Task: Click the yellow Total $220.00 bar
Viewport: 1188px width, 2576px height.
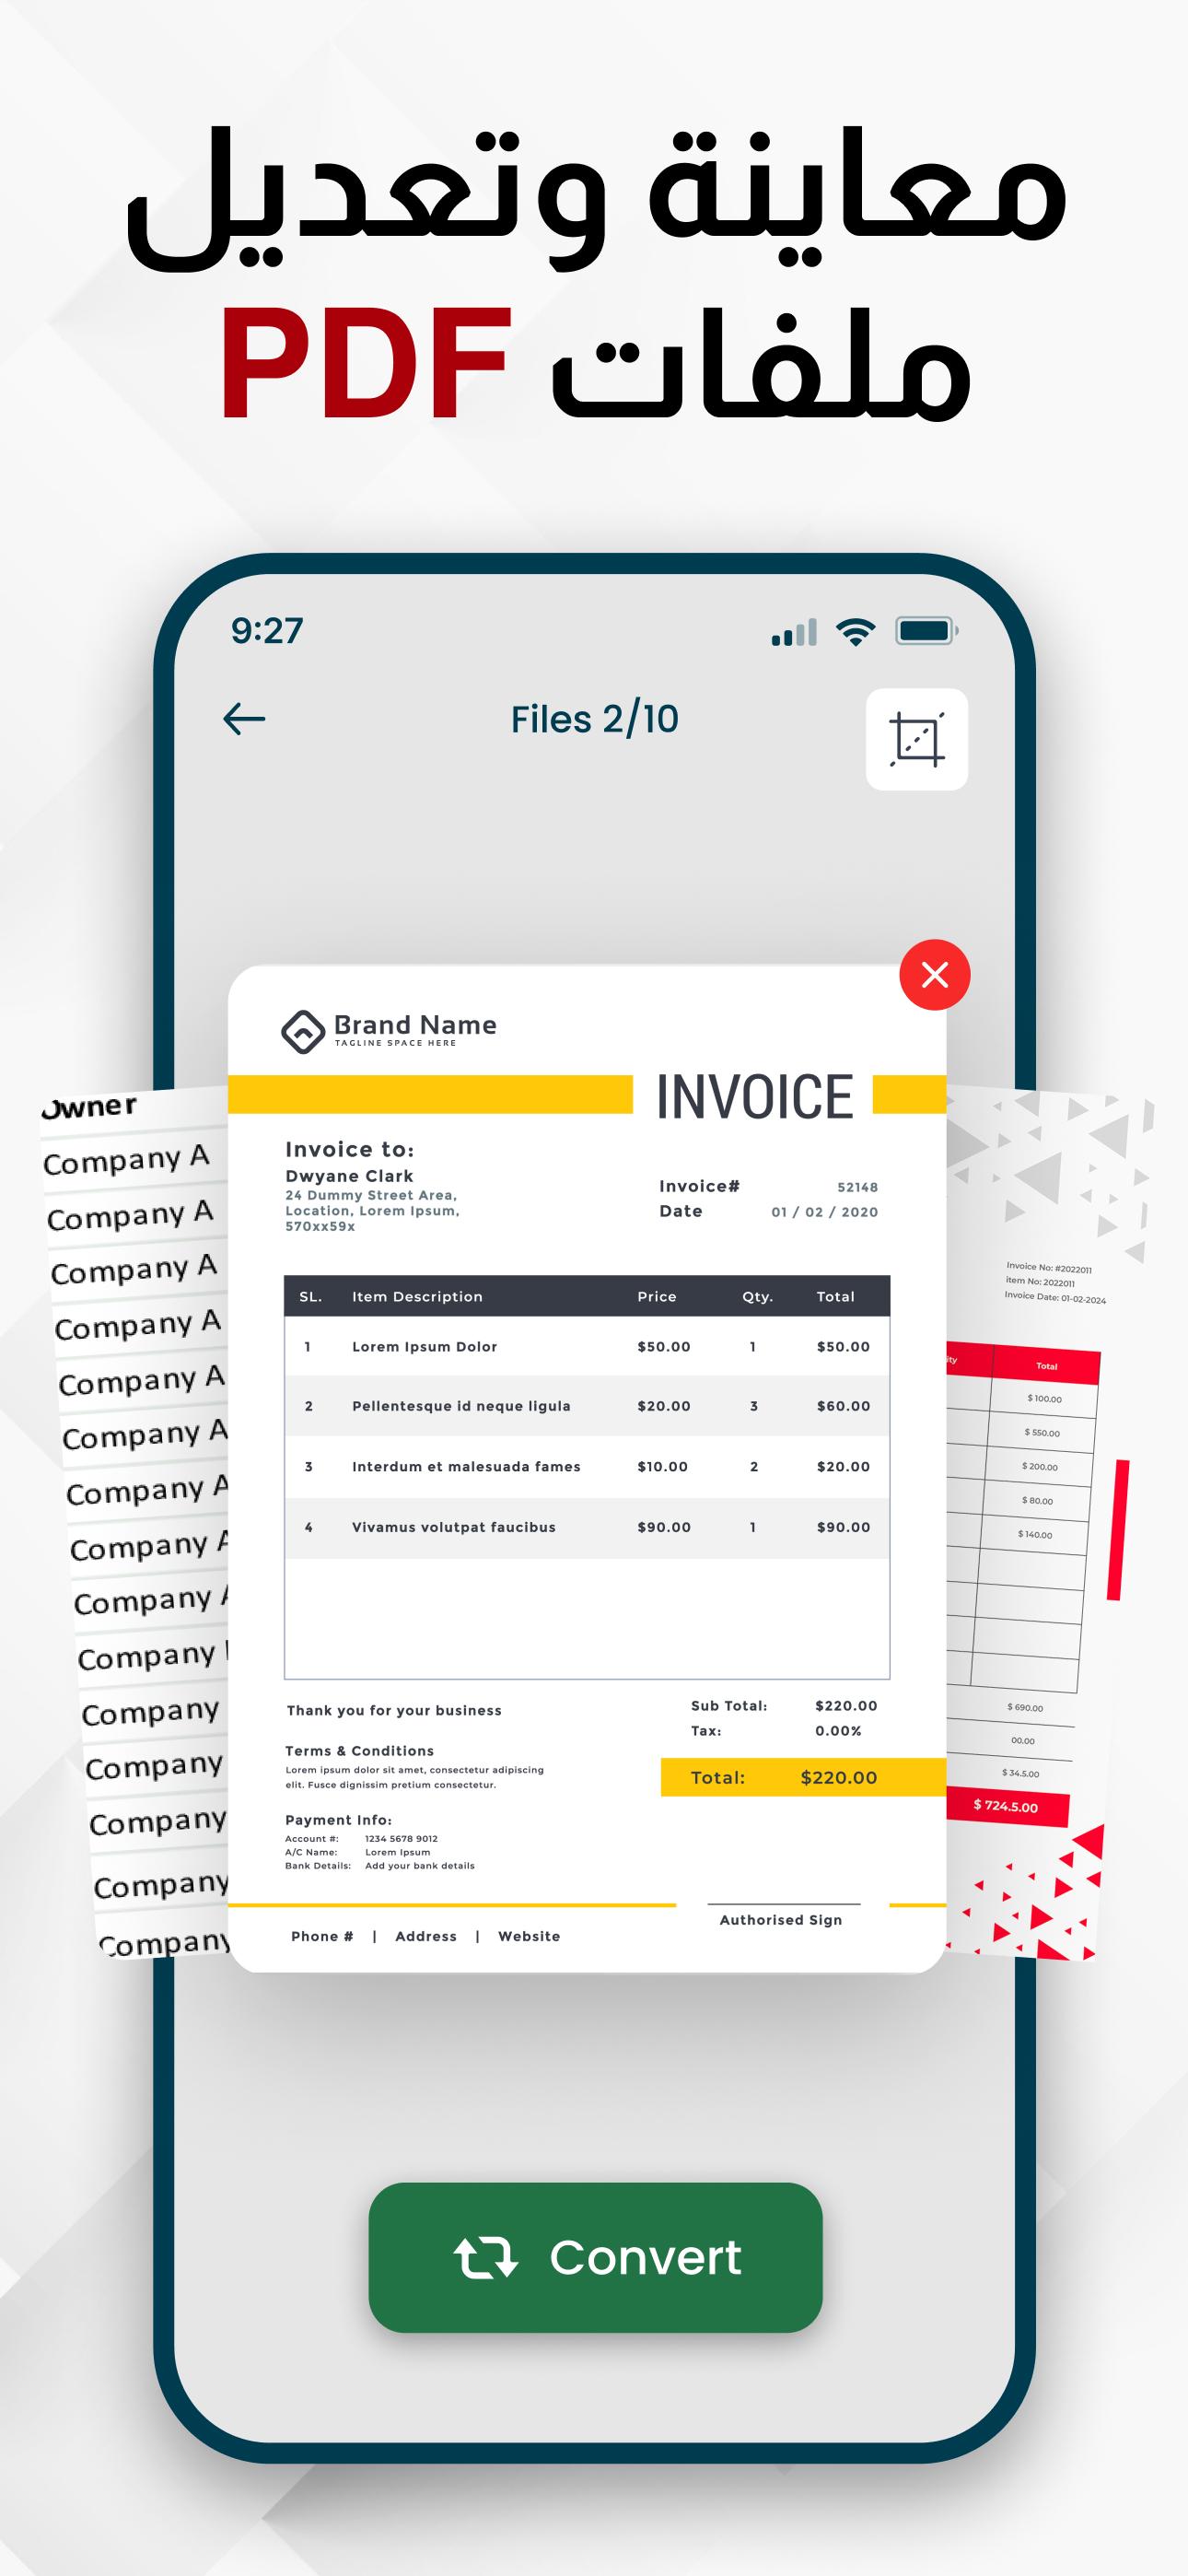Action: [803, 1777]
